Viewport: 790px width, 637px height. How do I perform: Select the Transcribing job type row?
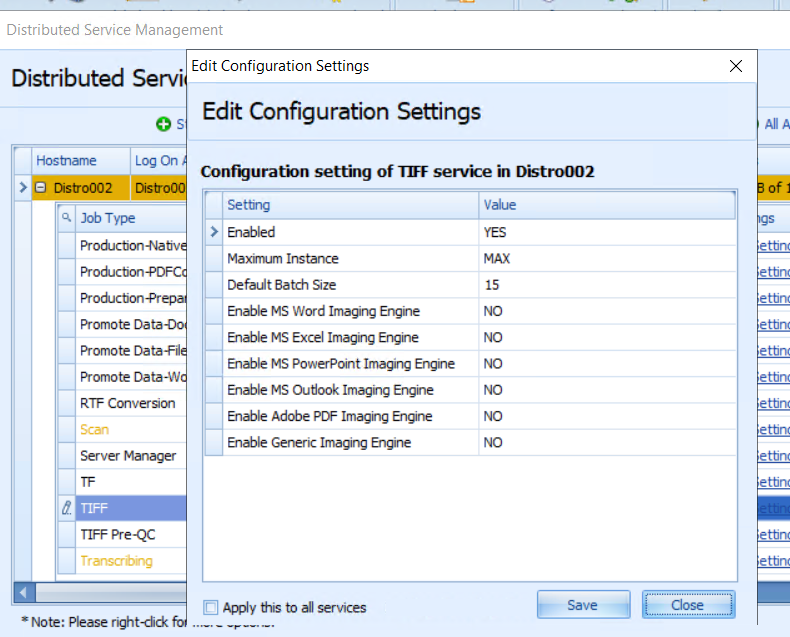coord(131,560)
